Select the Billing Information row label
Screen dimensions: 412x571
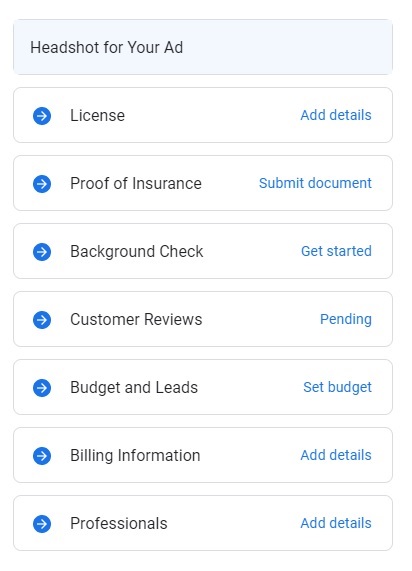135,456
